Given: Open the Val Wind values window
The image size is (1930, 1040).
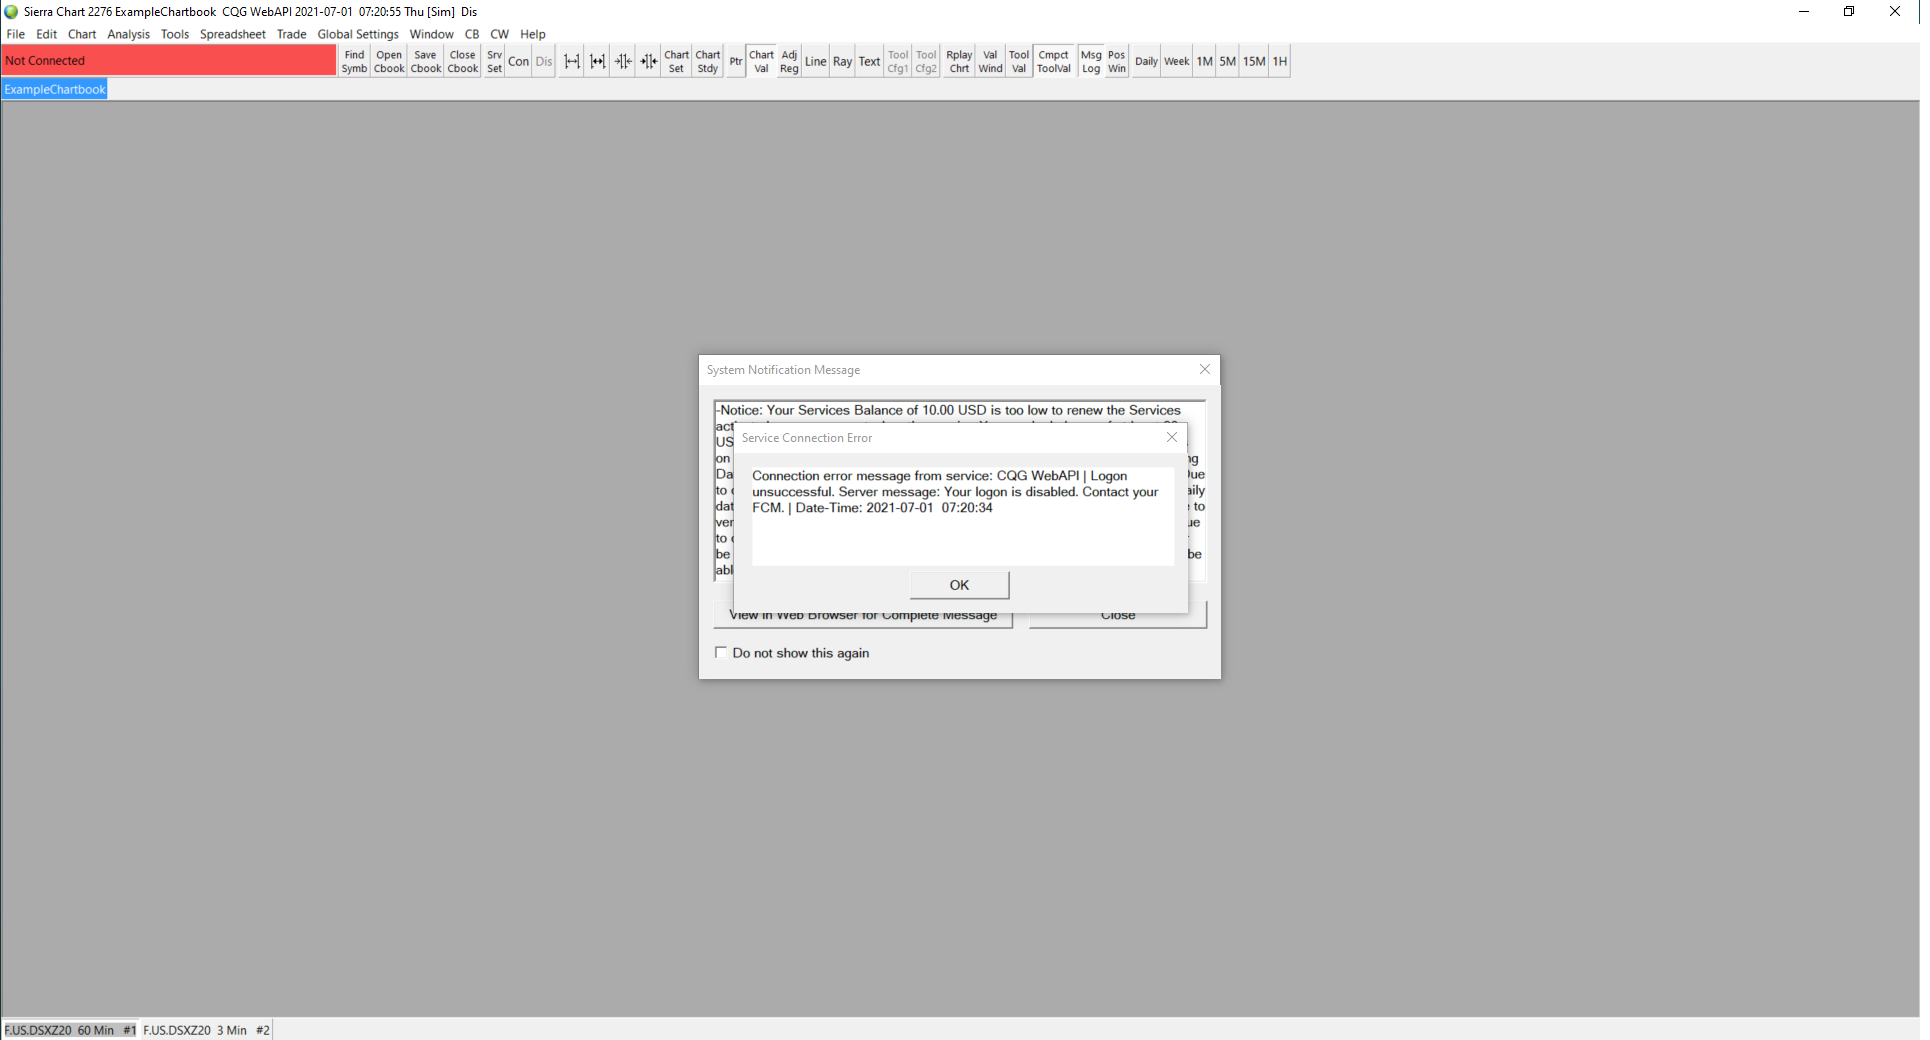Looking at the screenshot, I should tap(991, 62).
